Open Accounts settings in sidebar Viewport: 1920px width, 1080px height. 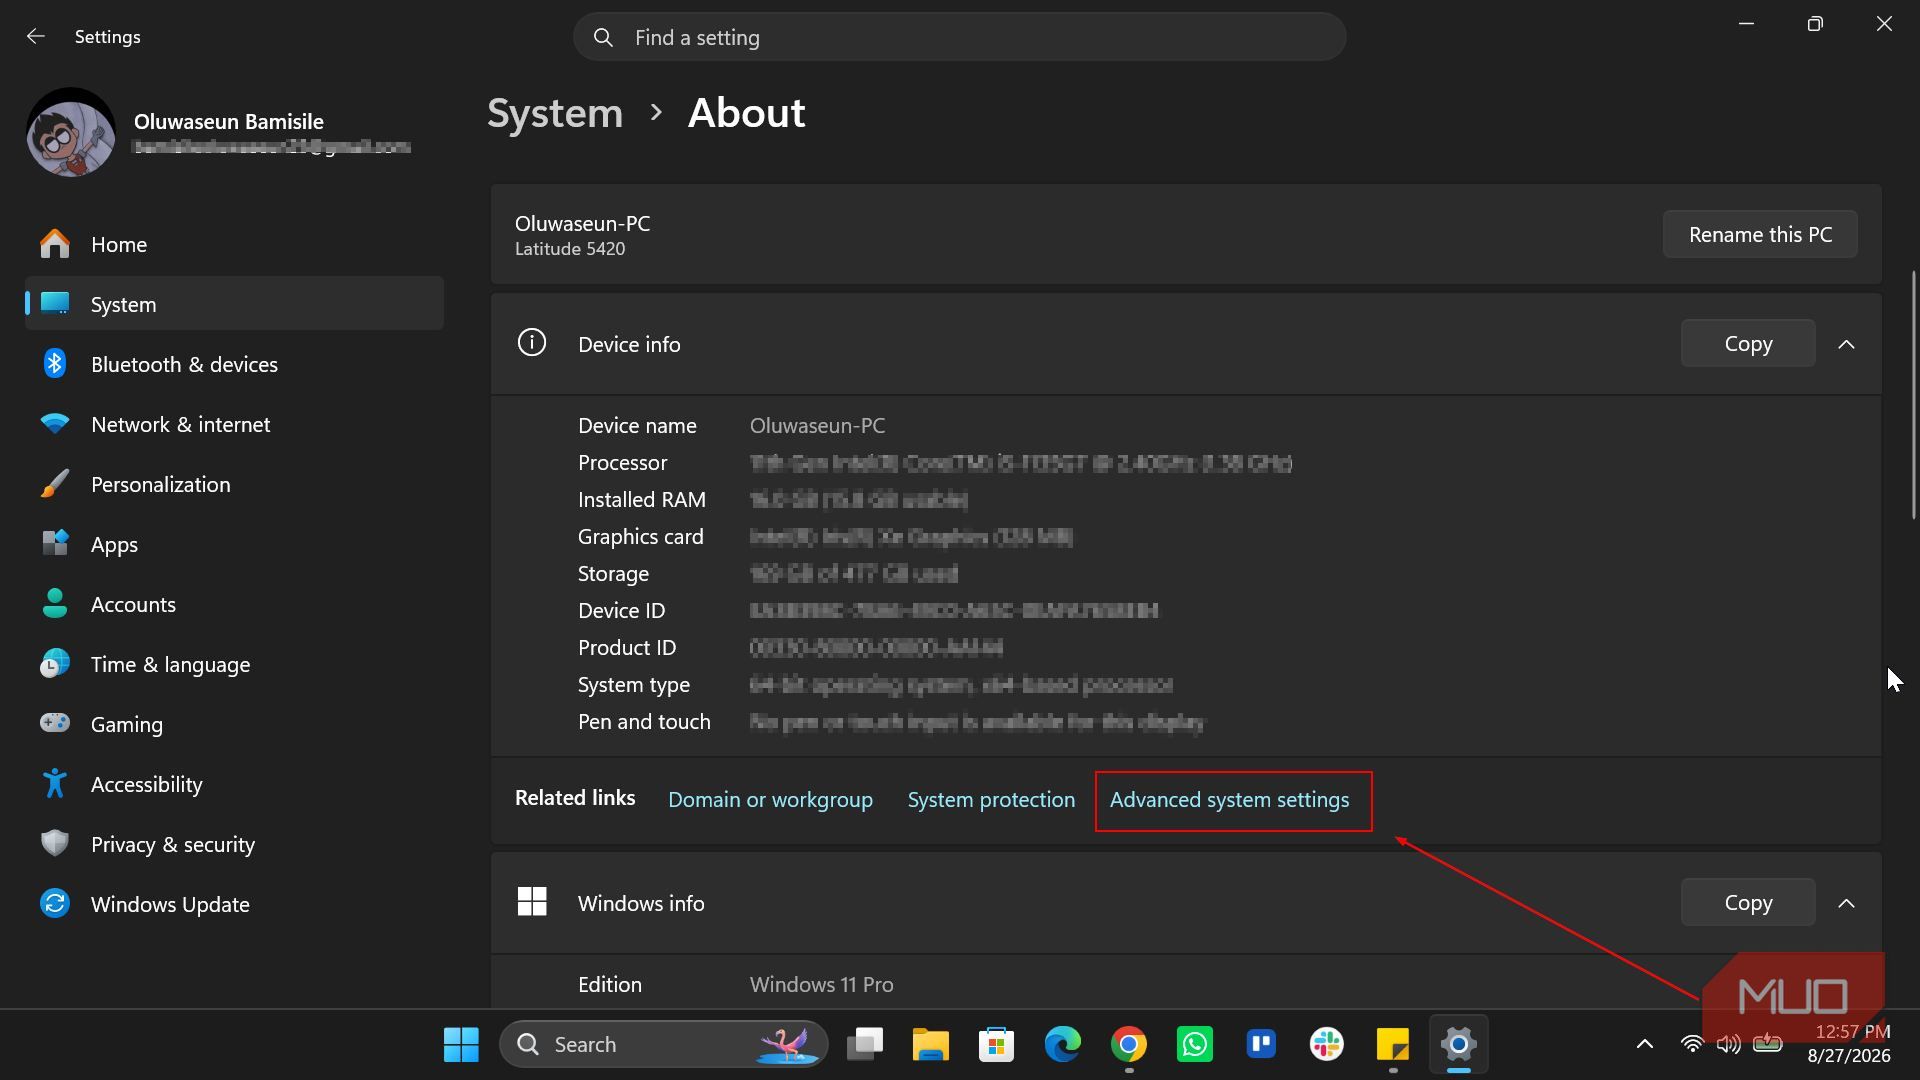(x=235, y=604)
